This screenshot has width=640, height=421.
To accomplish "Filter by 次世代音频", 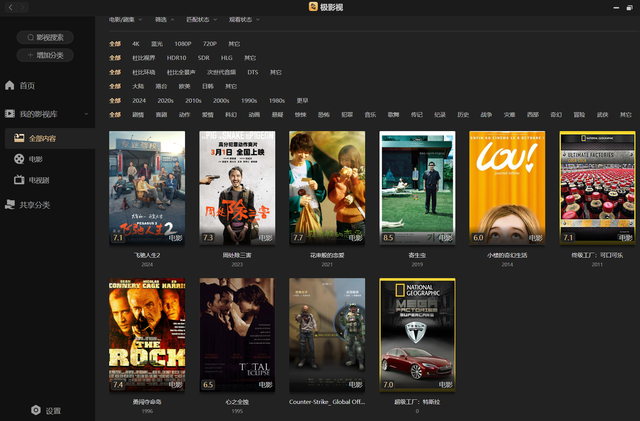I will pyautogui.click(x=221, y=72).
